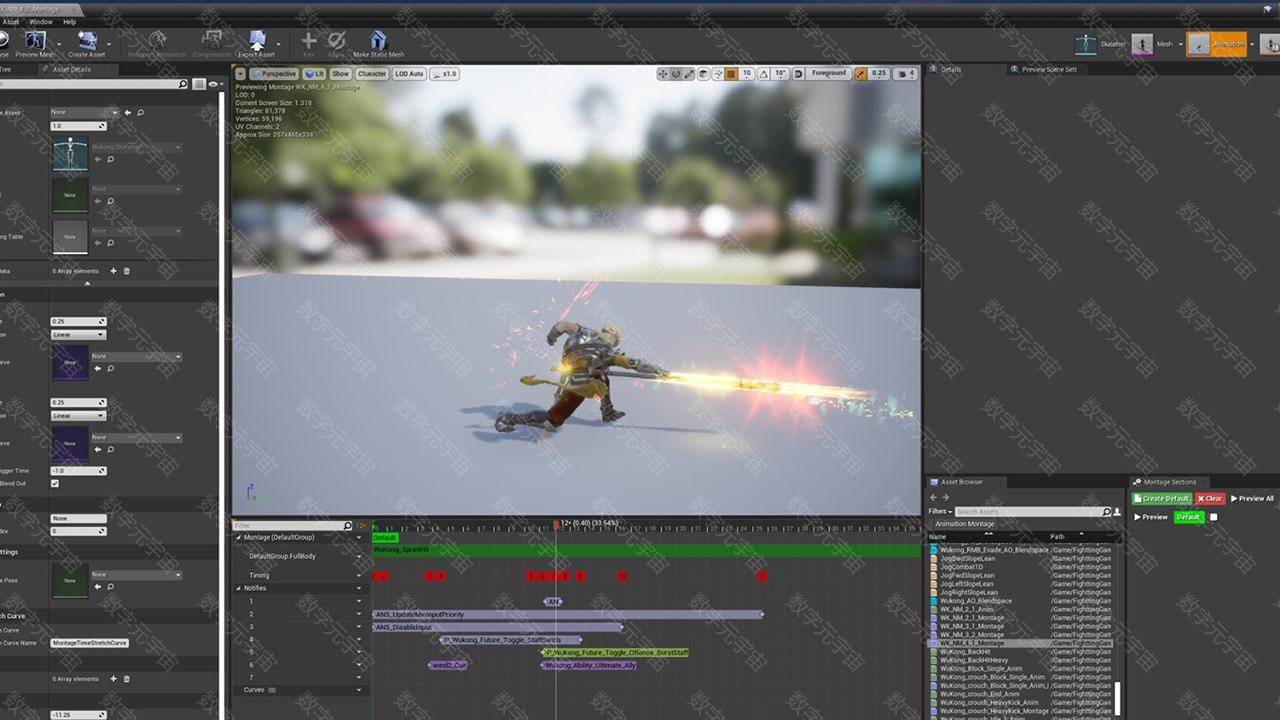Navigate back in the Asset Browser
This screenshot has width=1280, height=720.
pos(934,497)
